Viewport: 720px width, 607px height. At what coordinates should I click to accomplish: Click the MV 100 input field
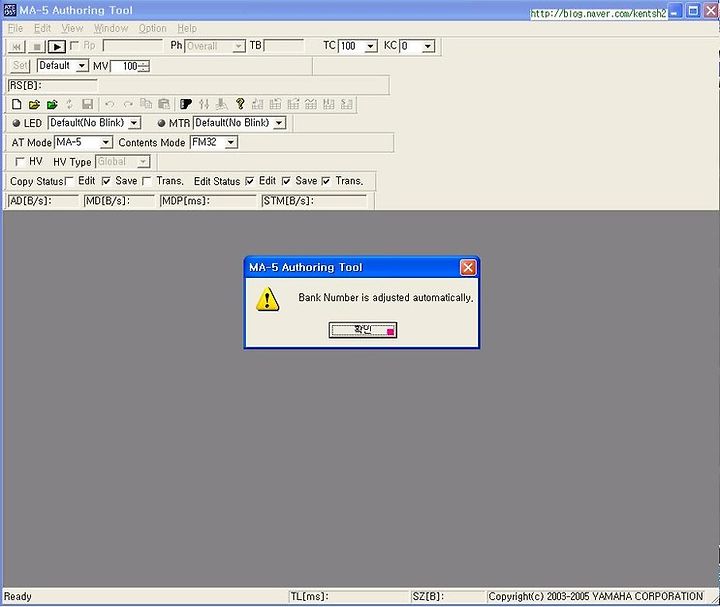coord(125,66)
